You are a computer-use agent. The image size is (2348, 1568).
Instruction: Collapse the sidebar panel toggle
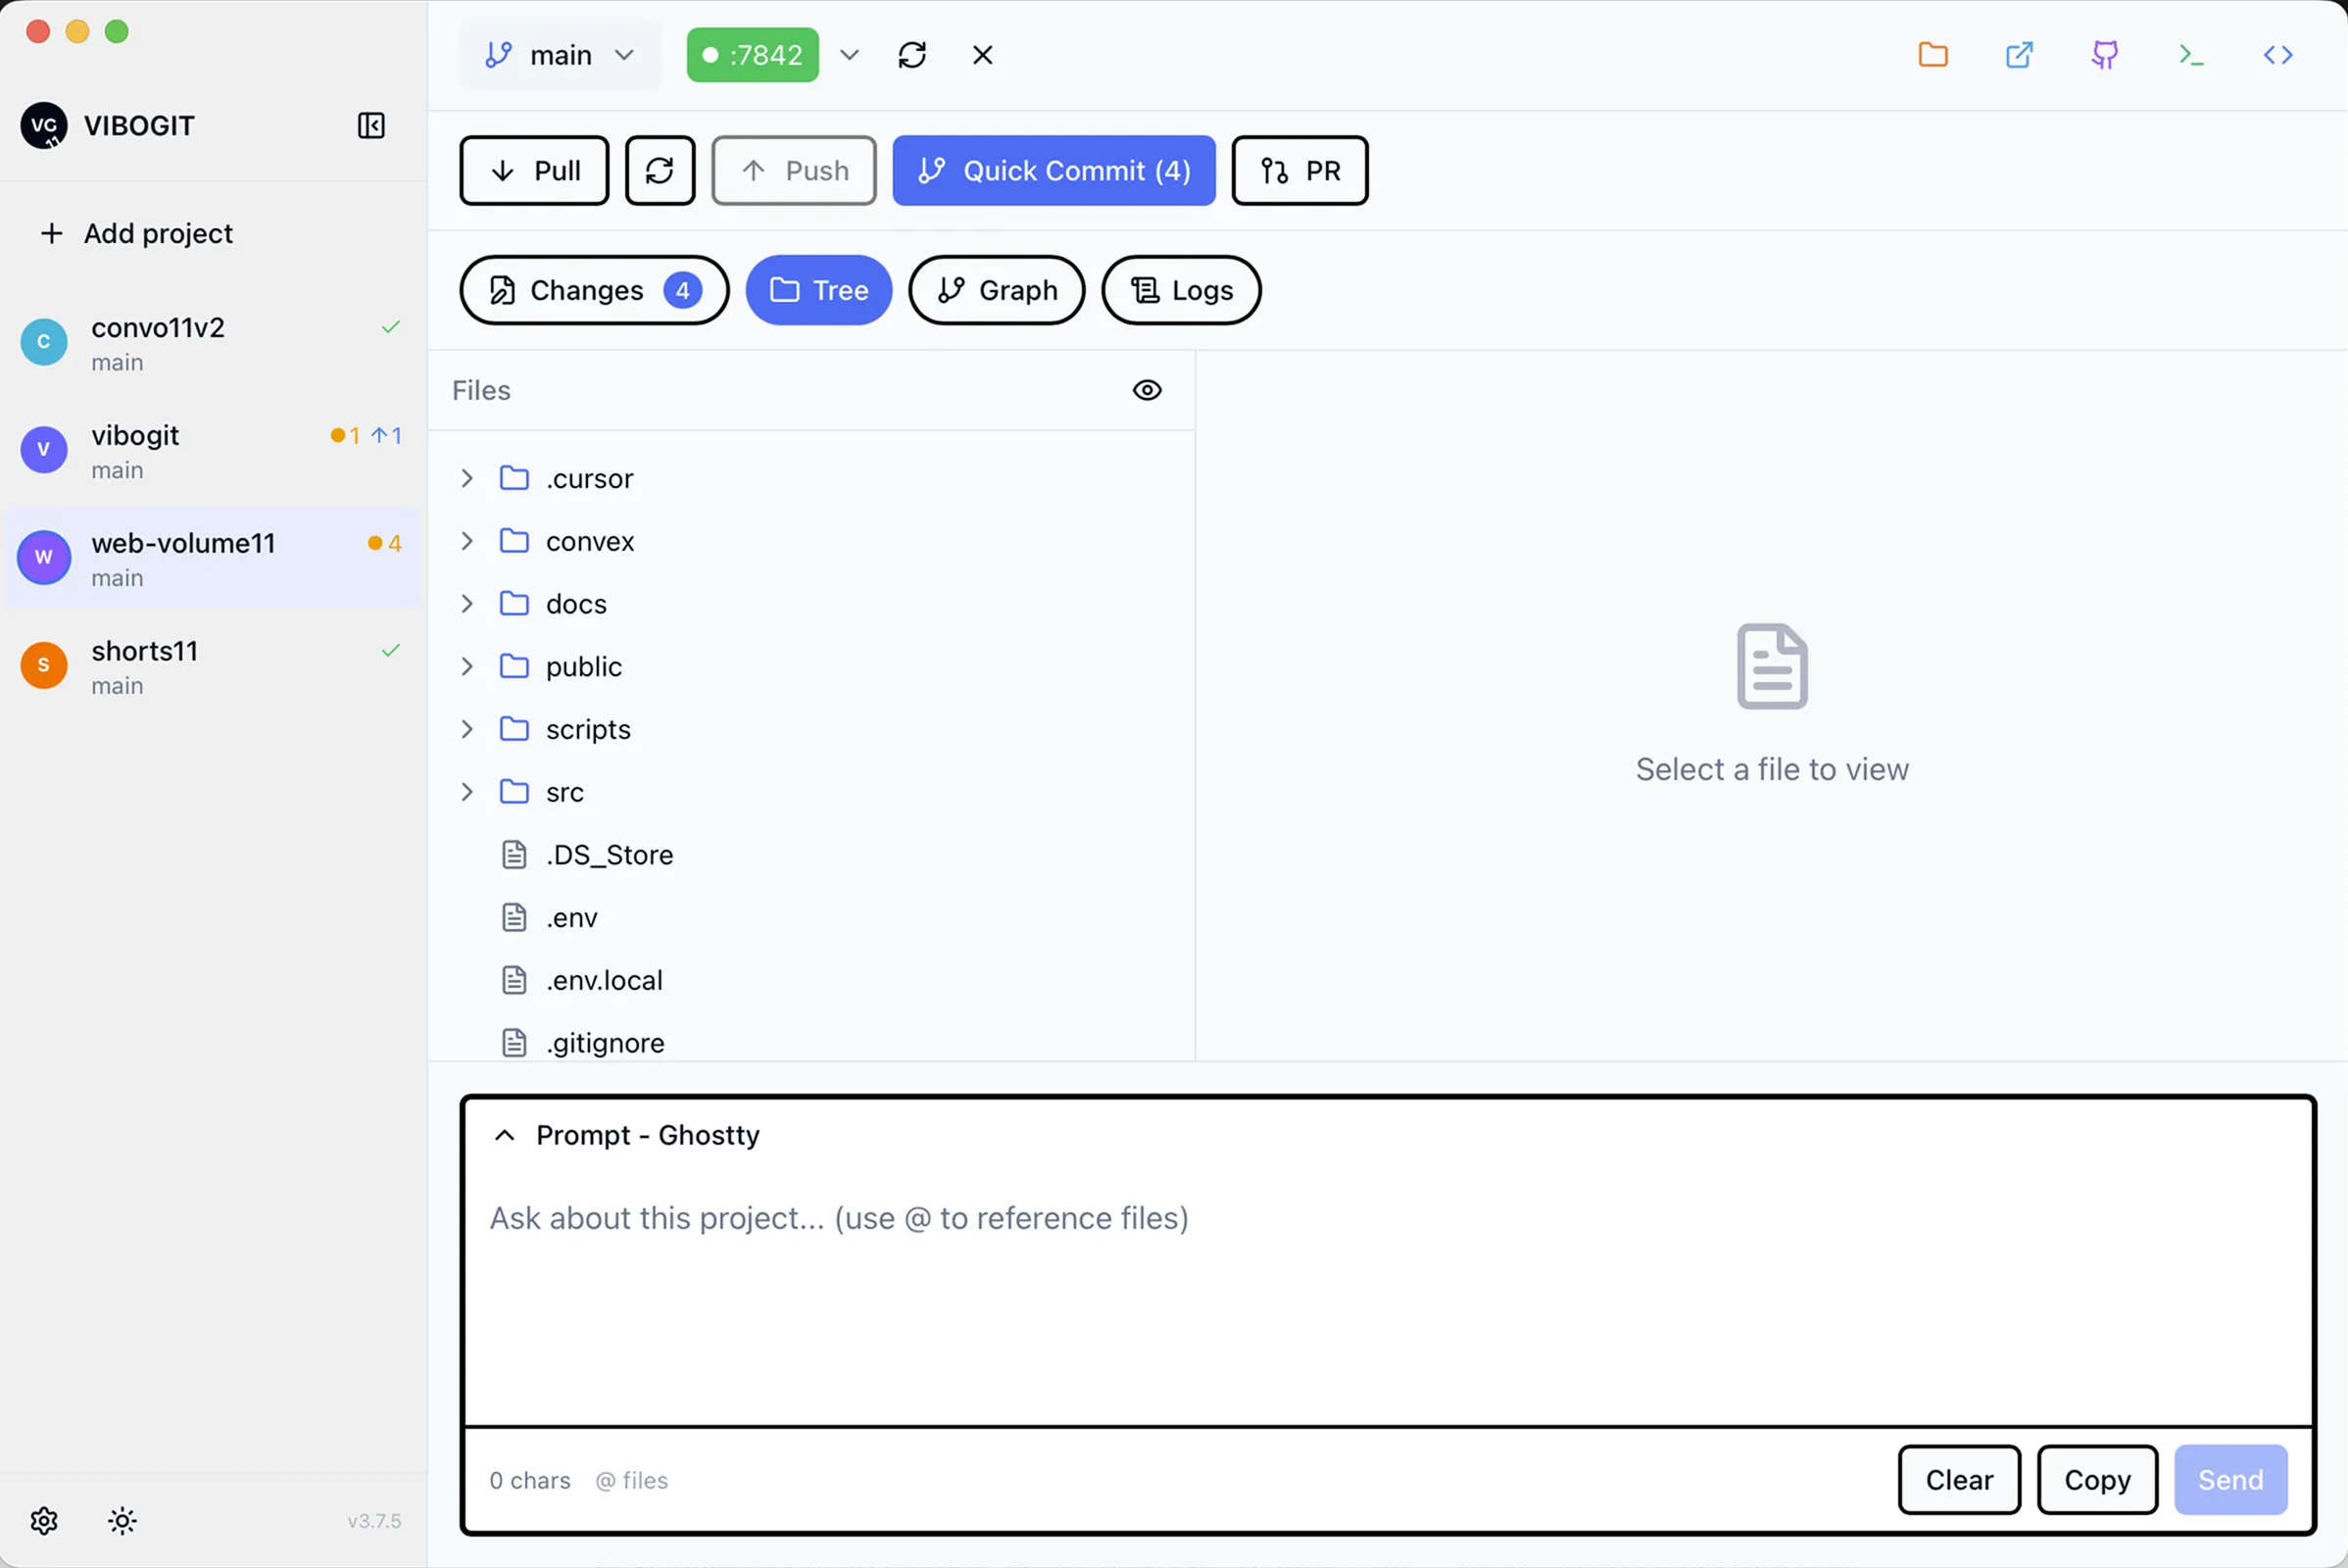click(x=371, y=126)
